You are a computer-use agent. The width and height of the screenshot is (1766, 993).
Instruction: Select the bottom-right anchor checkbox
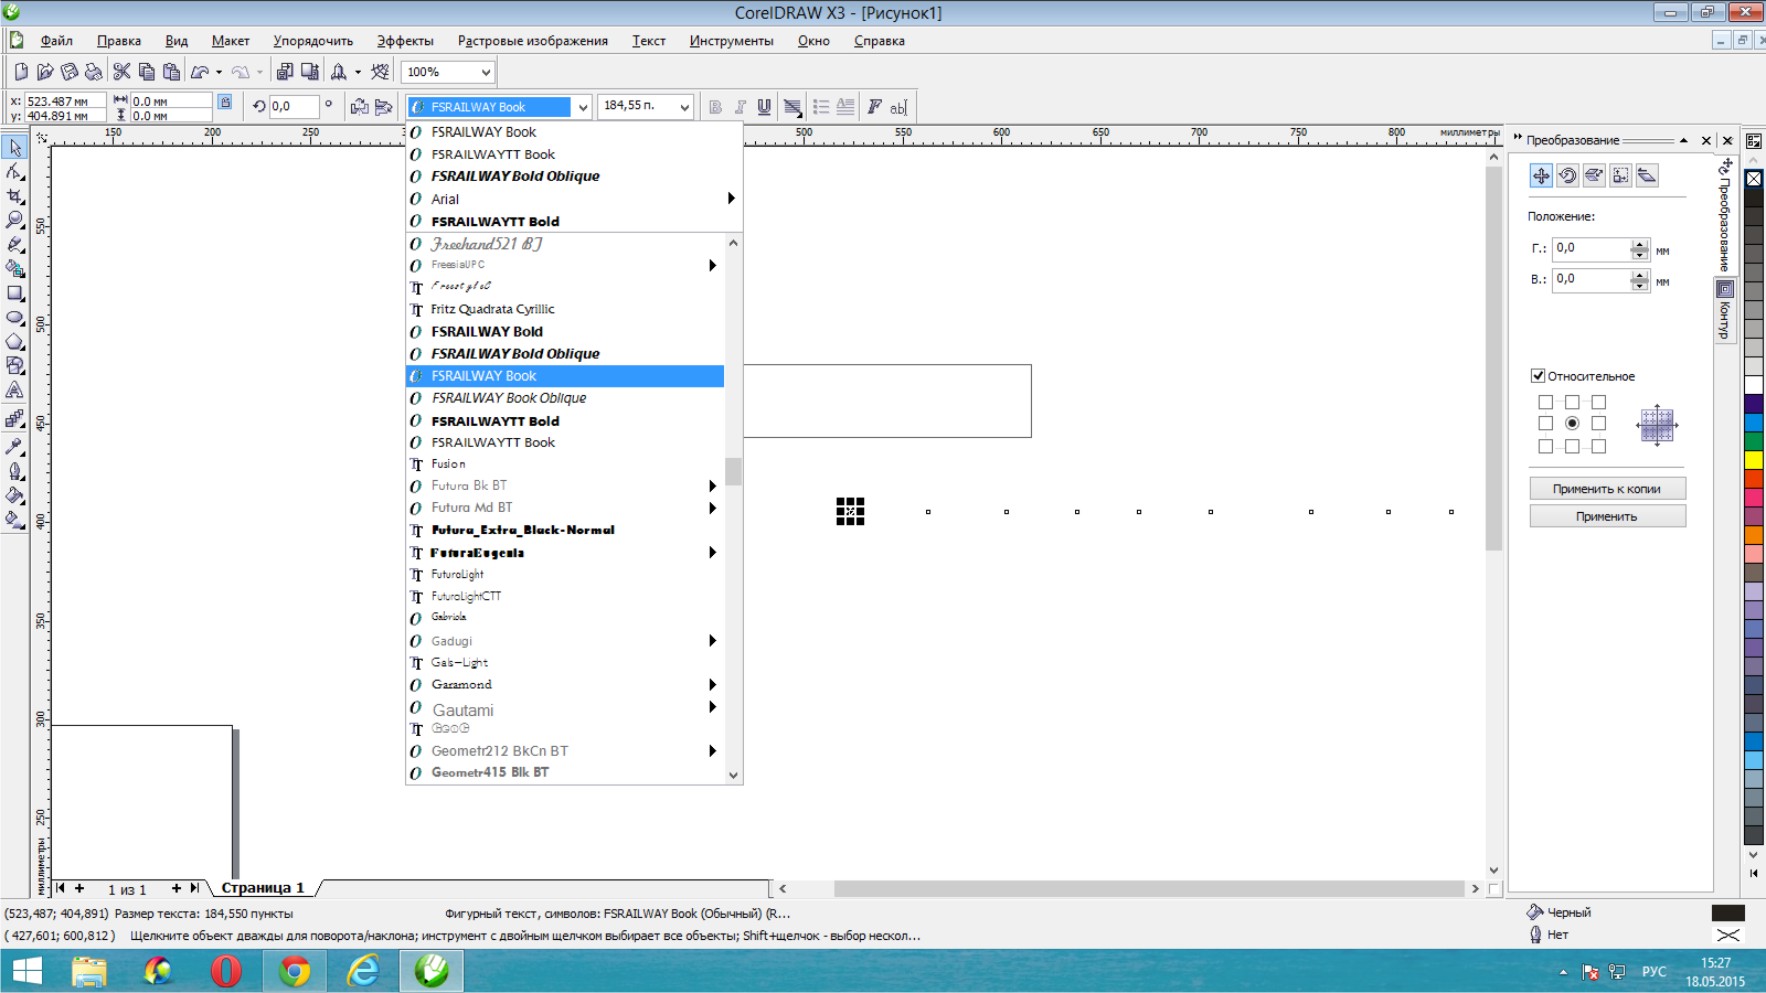tap(1599, 447)
